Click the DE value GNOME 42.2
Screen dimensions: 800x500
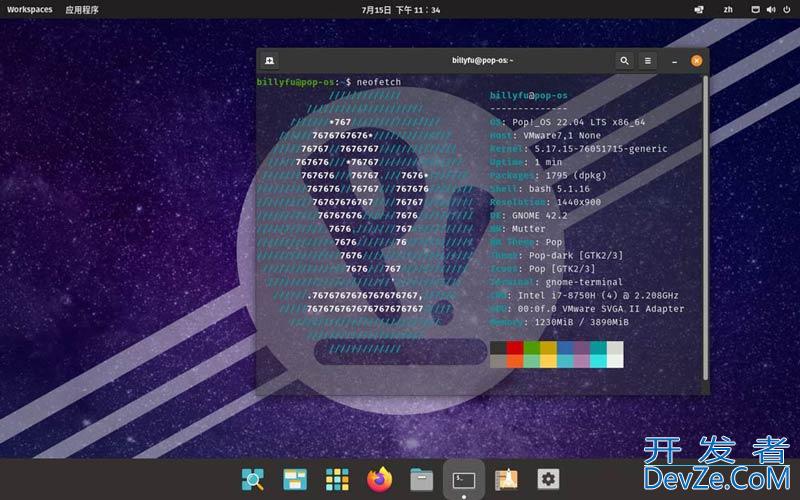(539, 215)
